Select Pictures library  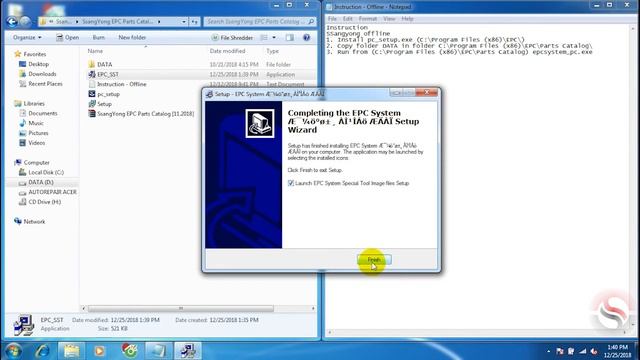click(38, 133)
